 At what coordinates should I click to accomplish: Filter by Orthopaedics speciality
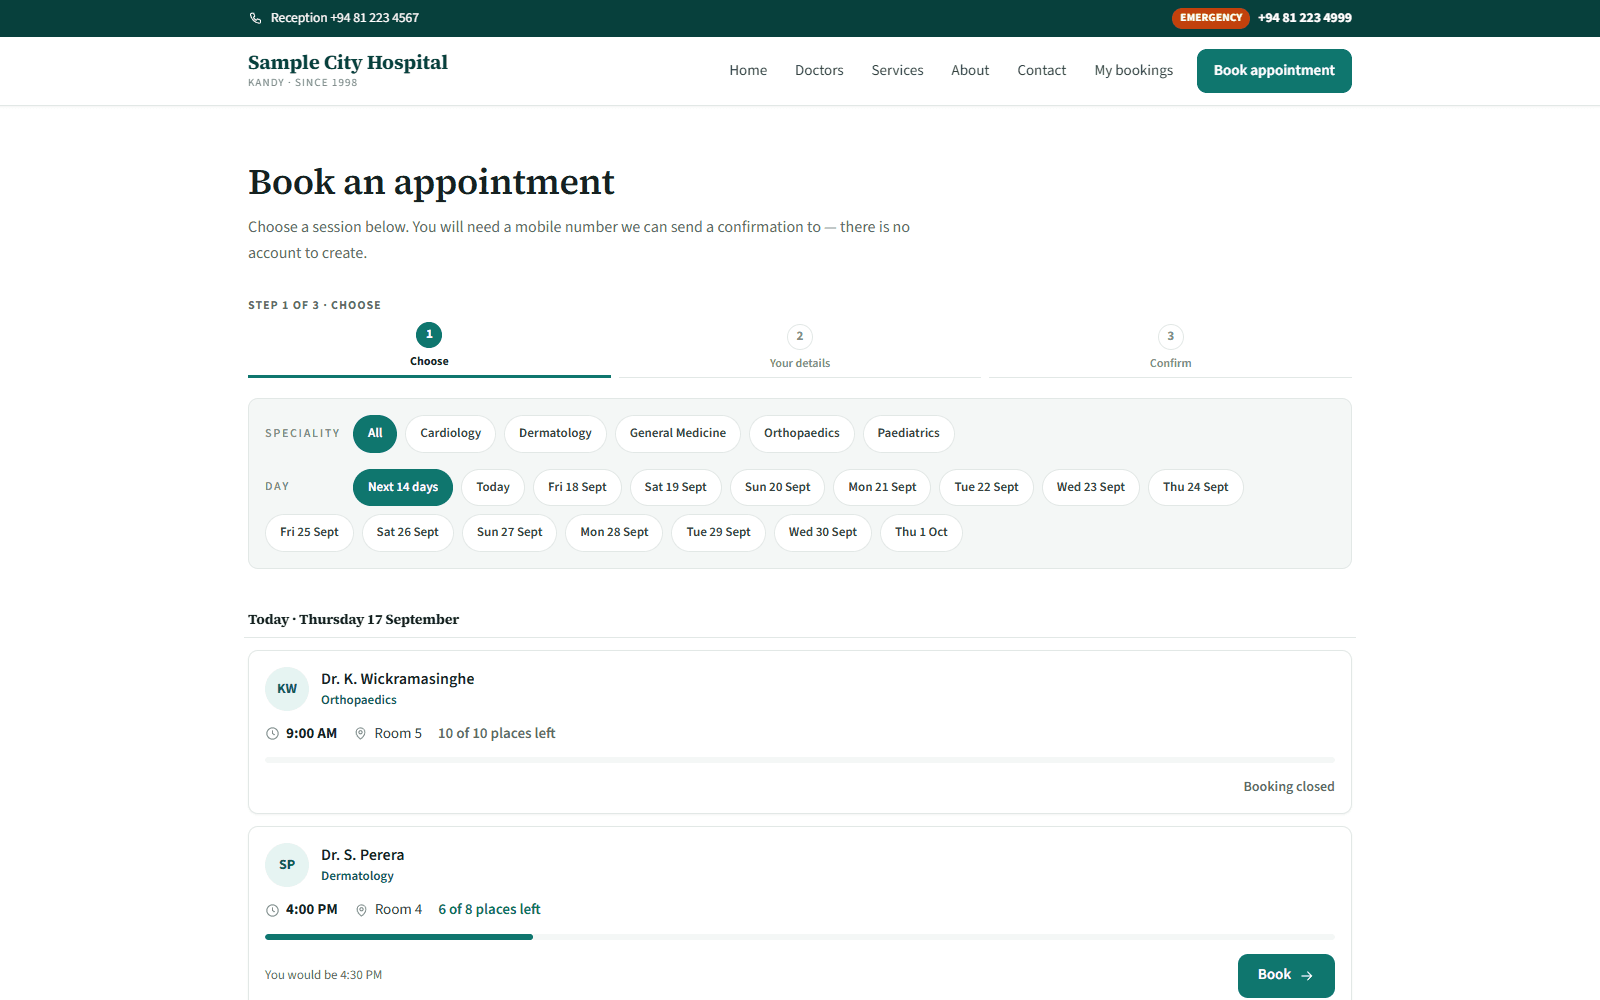802,434
